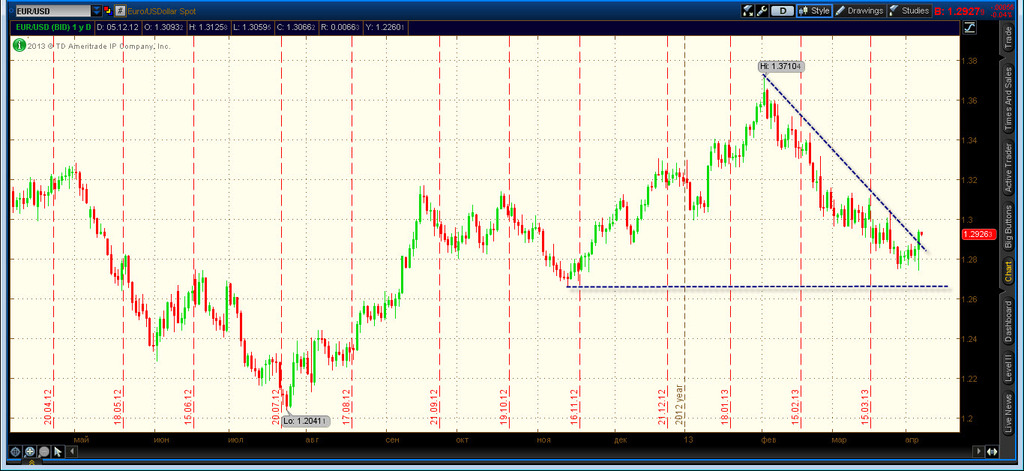Open the Studies menu
The image size is (1024, 471).
(x=908, y=10)
